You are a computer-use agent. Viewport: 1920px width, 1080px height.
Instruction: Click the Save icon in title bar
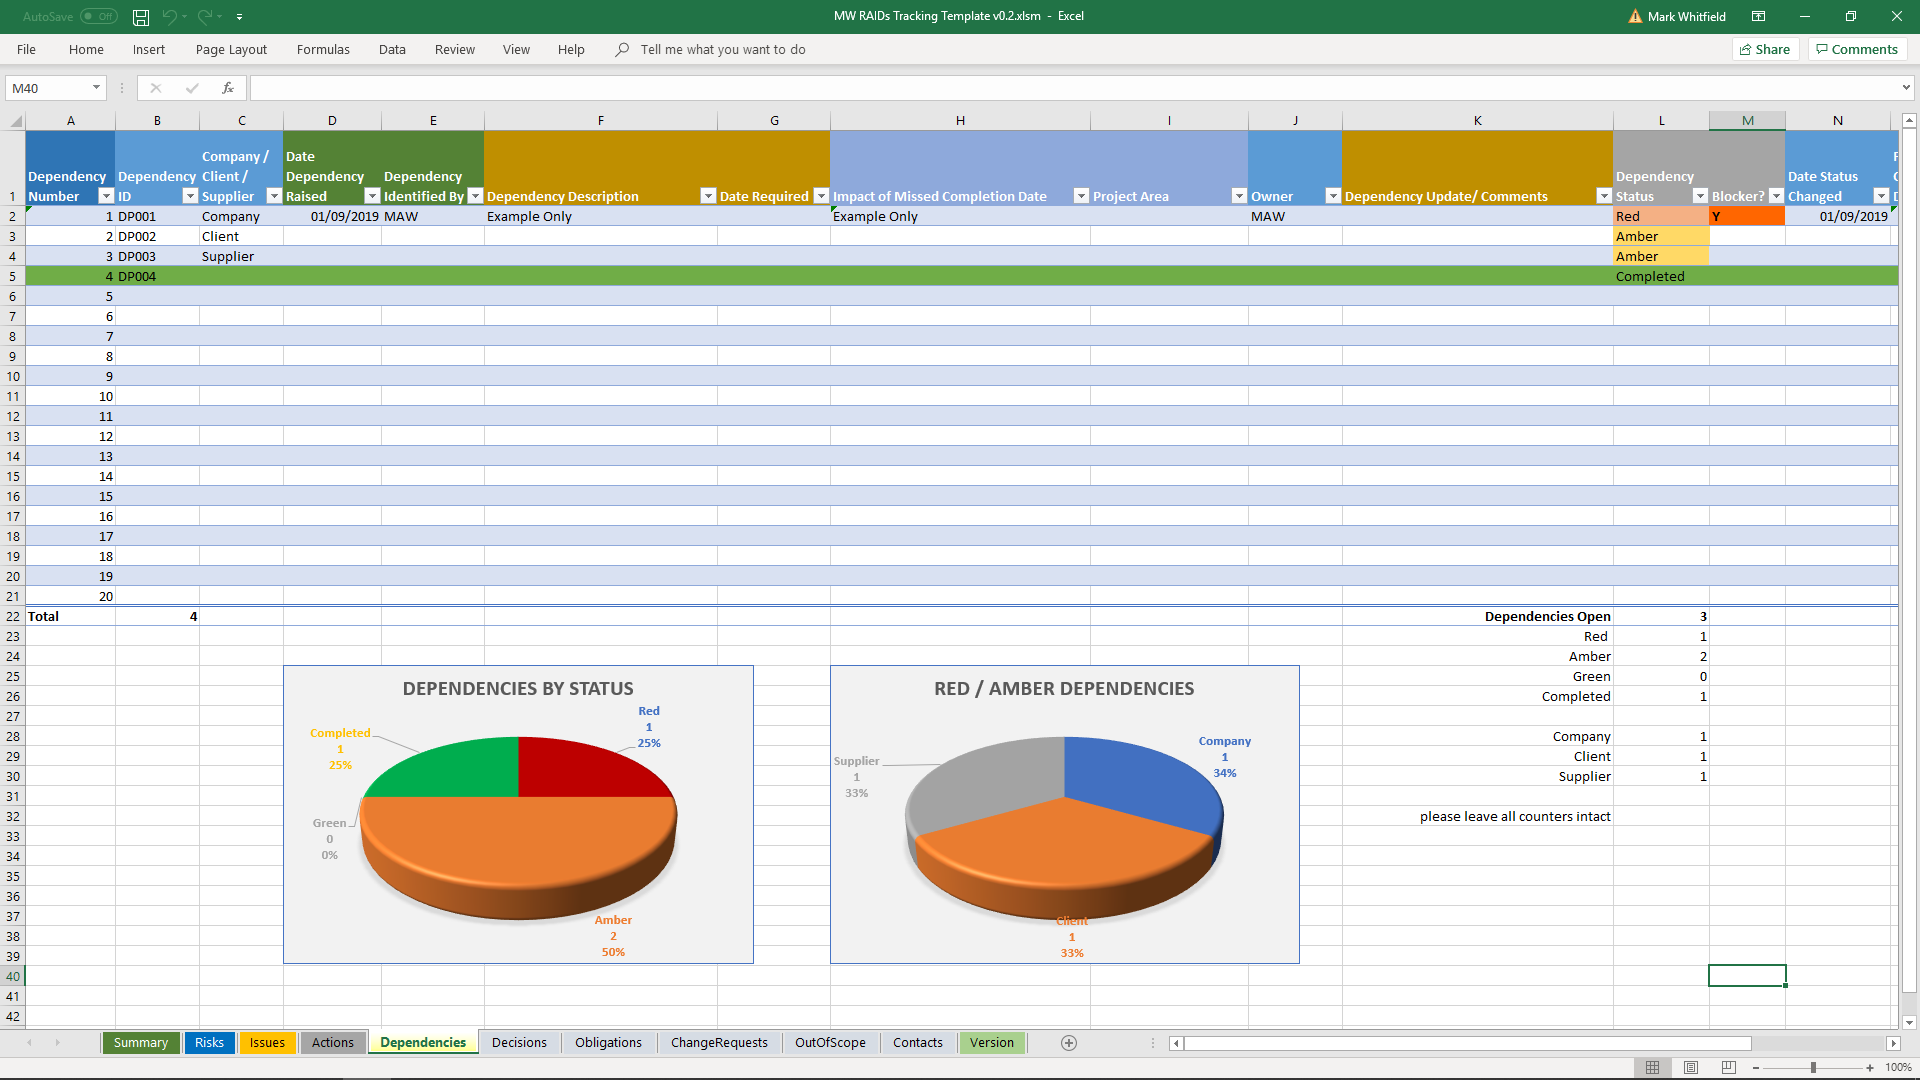(x=141, y=17)
